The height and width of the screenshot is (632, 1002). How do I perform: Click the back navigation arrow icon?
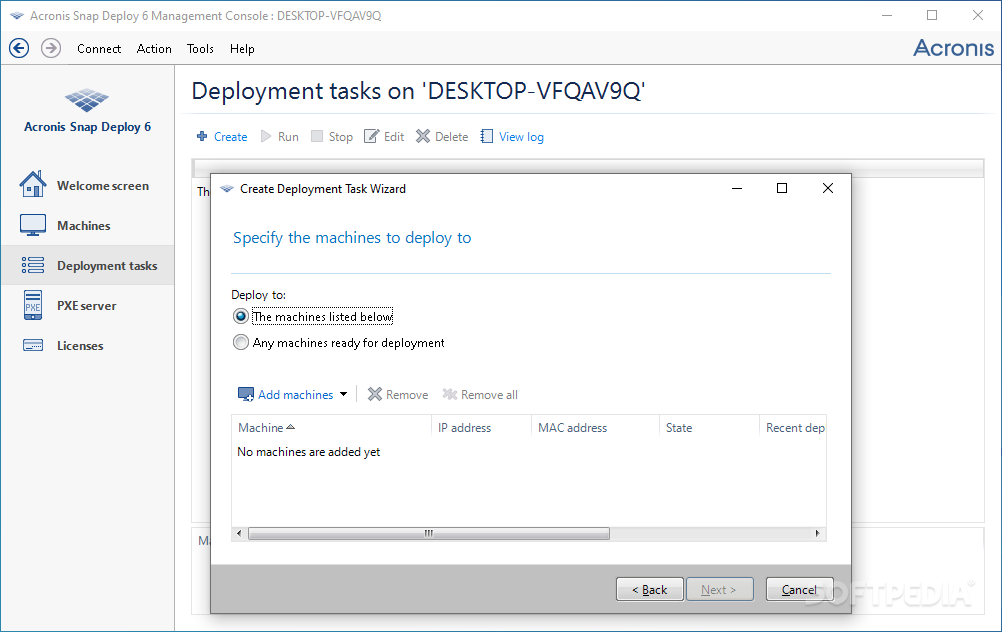tap(19, 48)
